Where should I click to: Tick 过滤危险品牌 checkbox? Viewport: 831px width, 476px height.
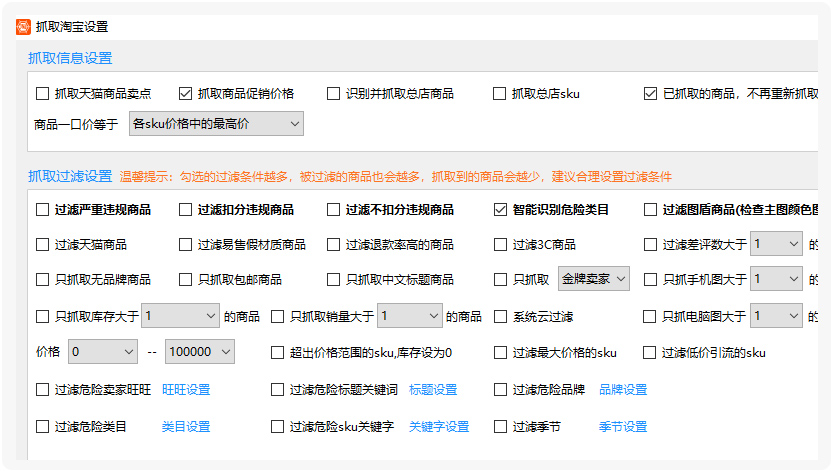[x=500, y=390]
